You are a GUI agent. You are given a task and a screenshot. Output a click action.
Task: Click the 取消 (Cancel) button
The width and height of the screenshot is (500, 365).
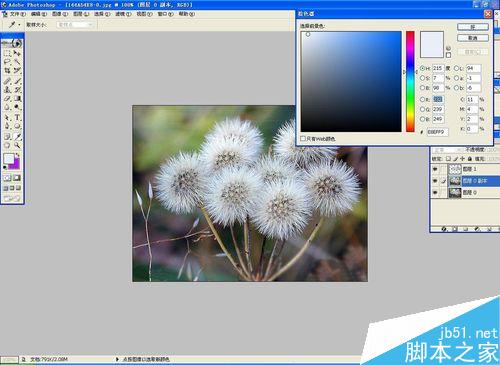473,38
